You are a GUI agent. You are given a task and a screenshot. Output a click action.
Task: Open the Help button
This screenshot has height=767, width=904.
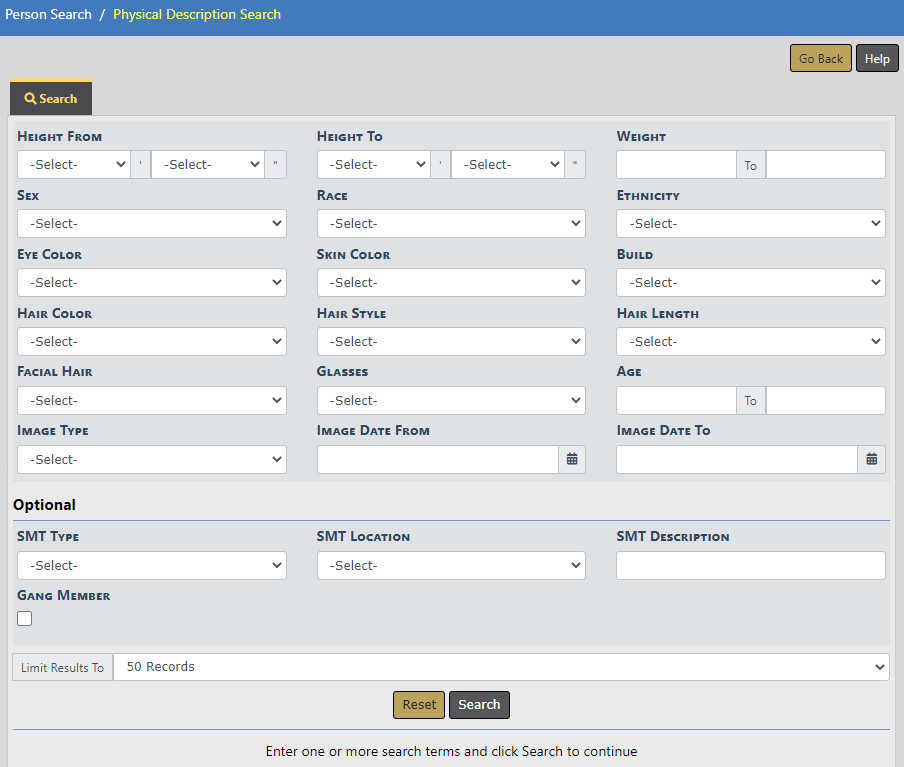[x=877, y=59]
